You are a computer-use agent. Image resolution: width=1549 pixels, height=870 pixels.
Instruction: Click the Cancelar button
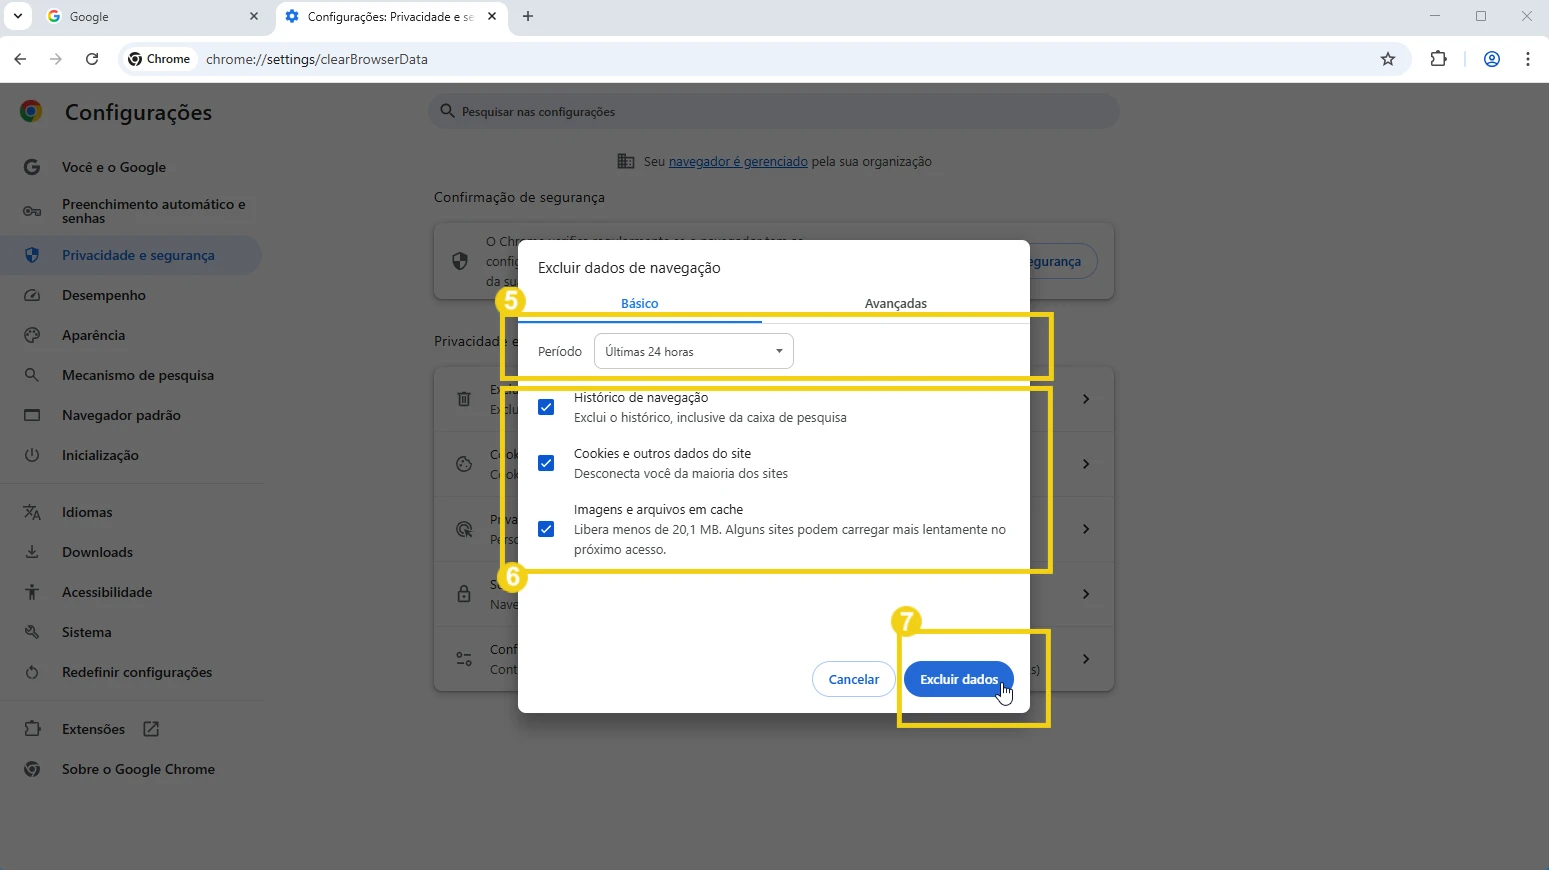(854, 679)
